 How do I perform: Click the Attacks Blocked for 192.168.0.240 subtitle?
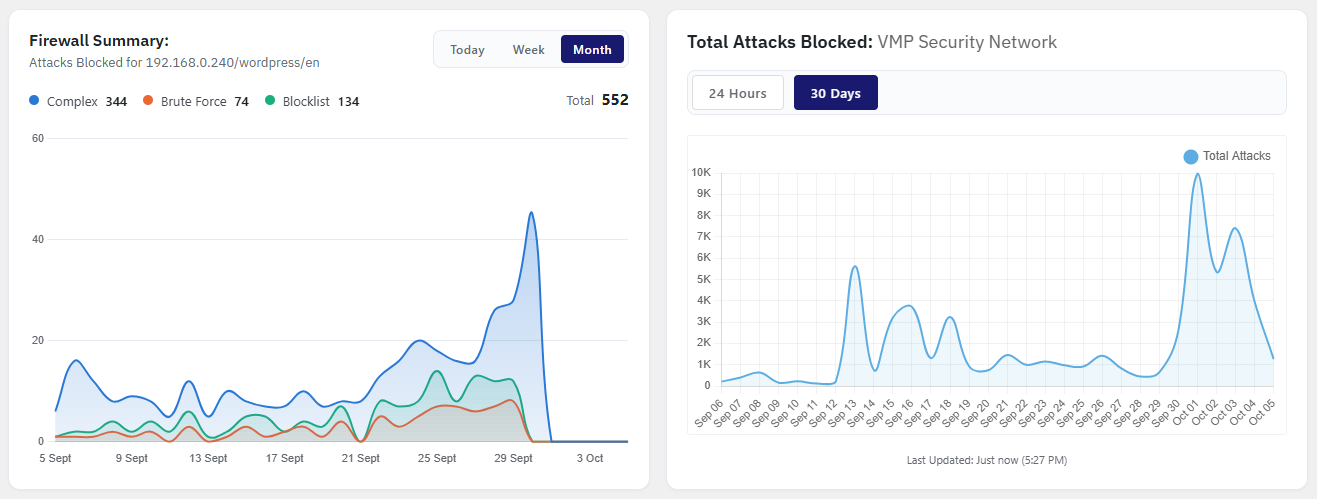tap(174, 62)
